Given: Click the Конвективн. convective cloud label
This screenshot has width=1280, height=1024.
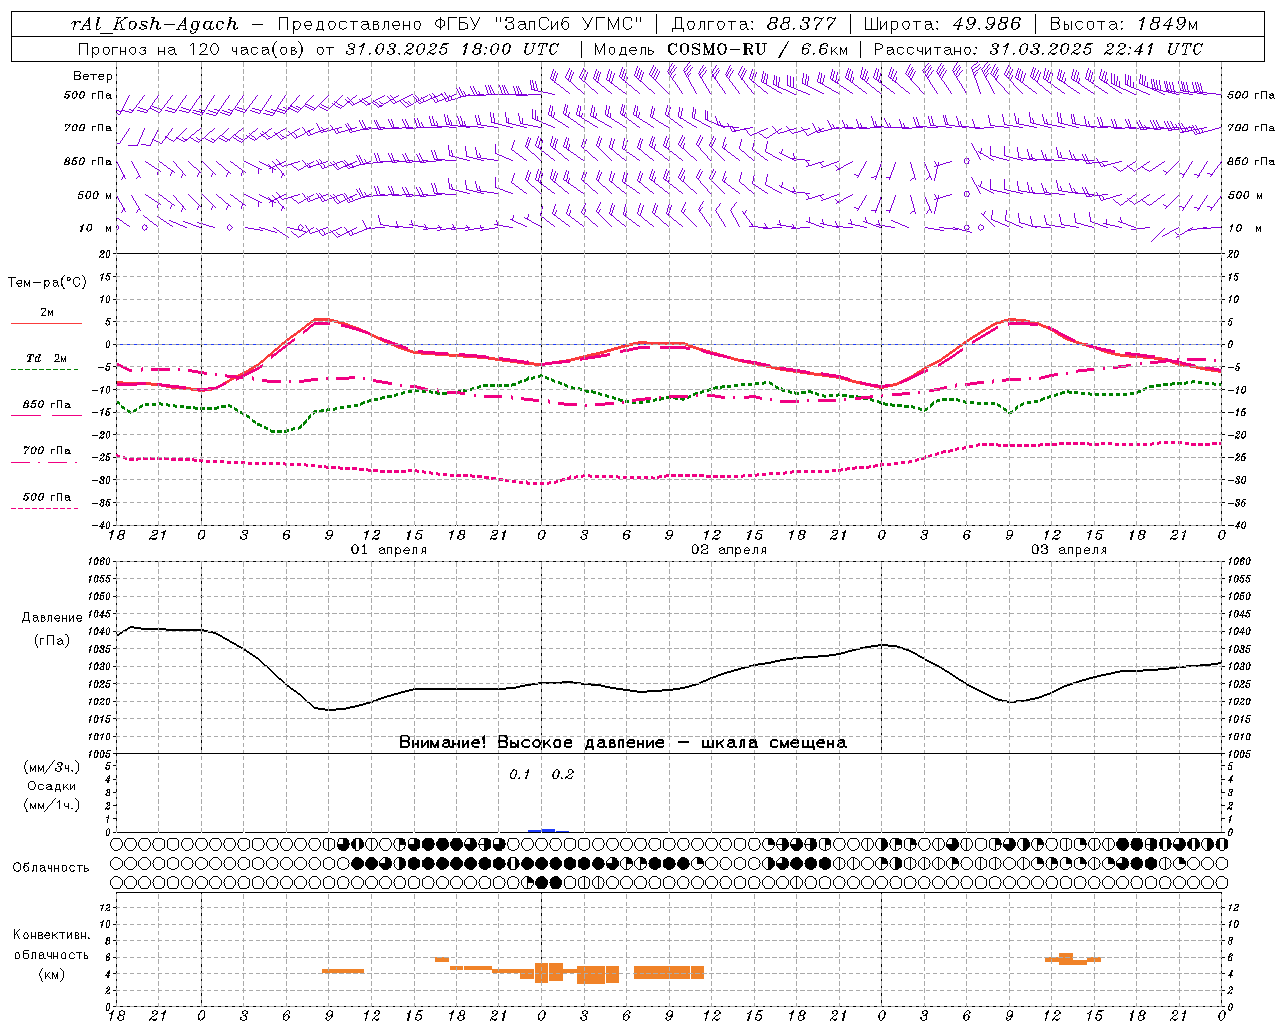Looking at the screenshot, I should click(51, 935).
